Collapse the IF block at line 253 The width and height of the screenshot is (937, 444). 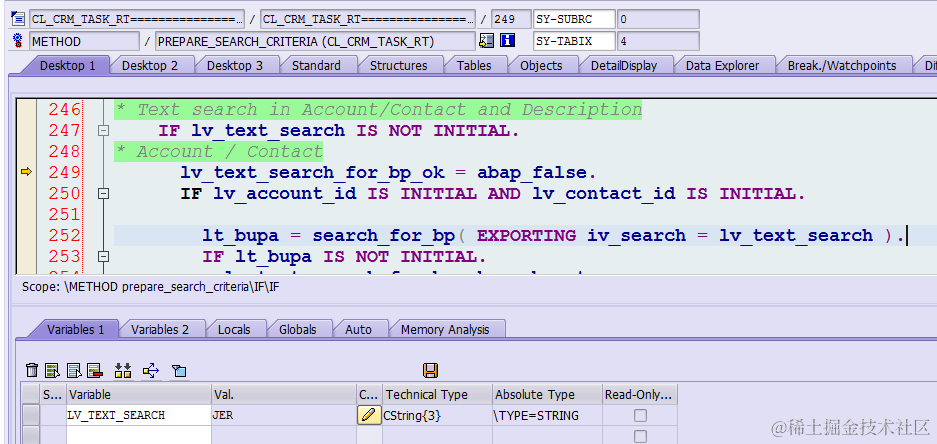click(103, 256)
